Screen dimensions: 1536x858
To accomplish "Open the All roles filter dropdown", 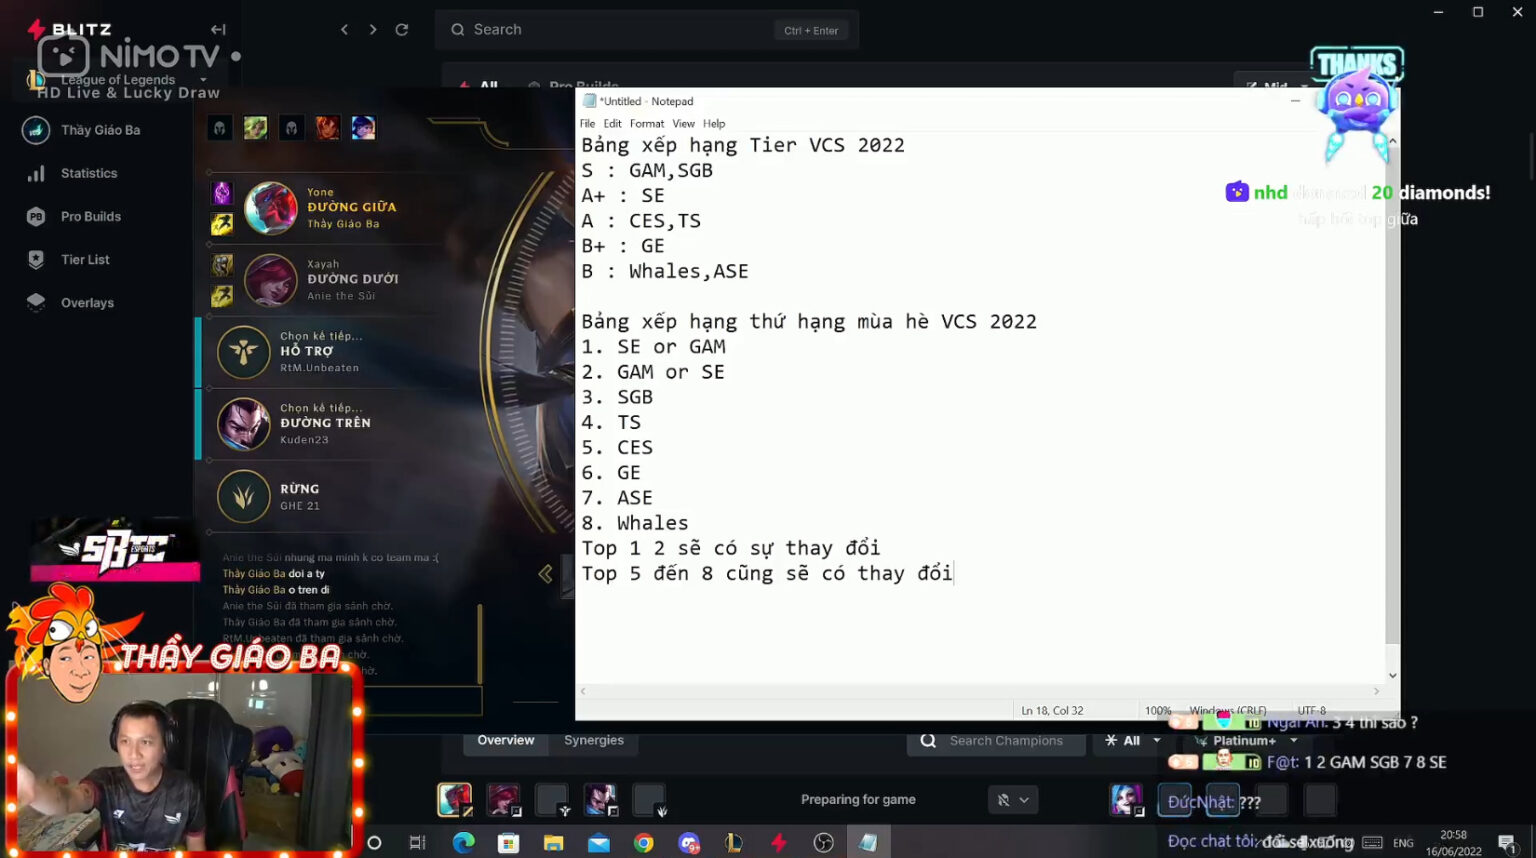I will click(1132, 741).
